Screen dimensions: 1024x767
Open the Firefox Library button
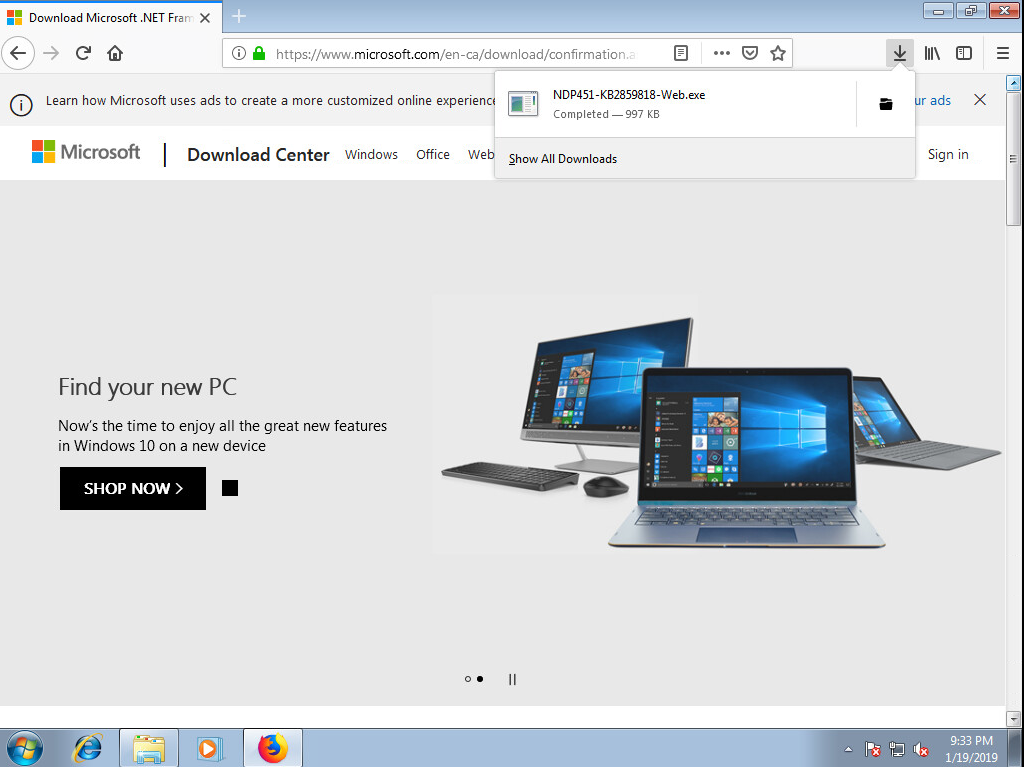pos(933,54)
